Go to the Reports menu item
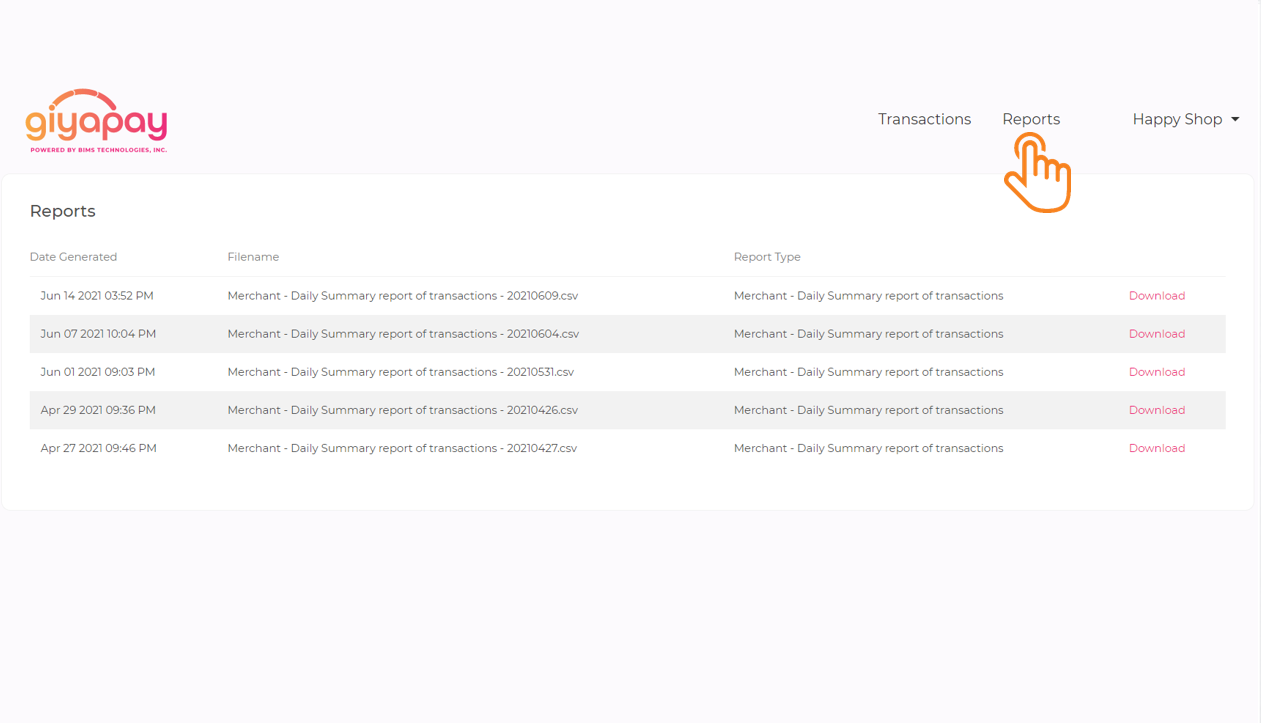Viewport: 1261px width, 723px height. (x=1030, y=119)
